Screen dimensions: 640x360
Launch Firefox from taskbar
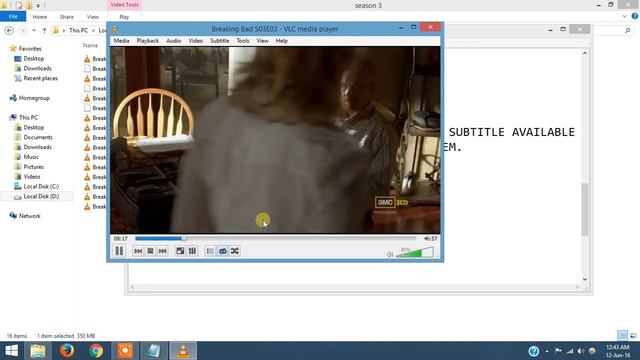coord(67,351)
